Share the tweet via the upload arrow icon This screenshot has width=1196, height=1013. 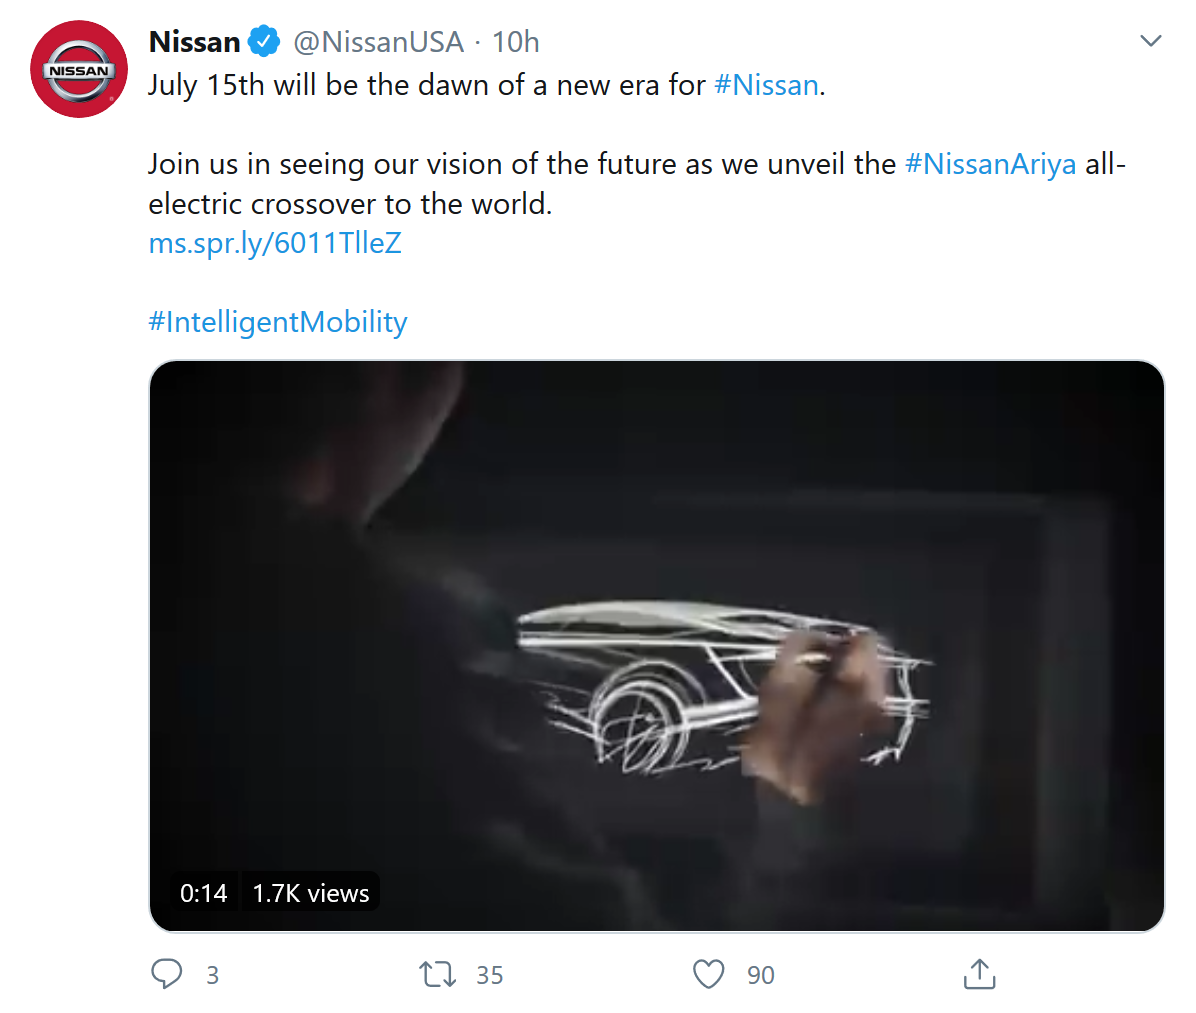point(979,974)
